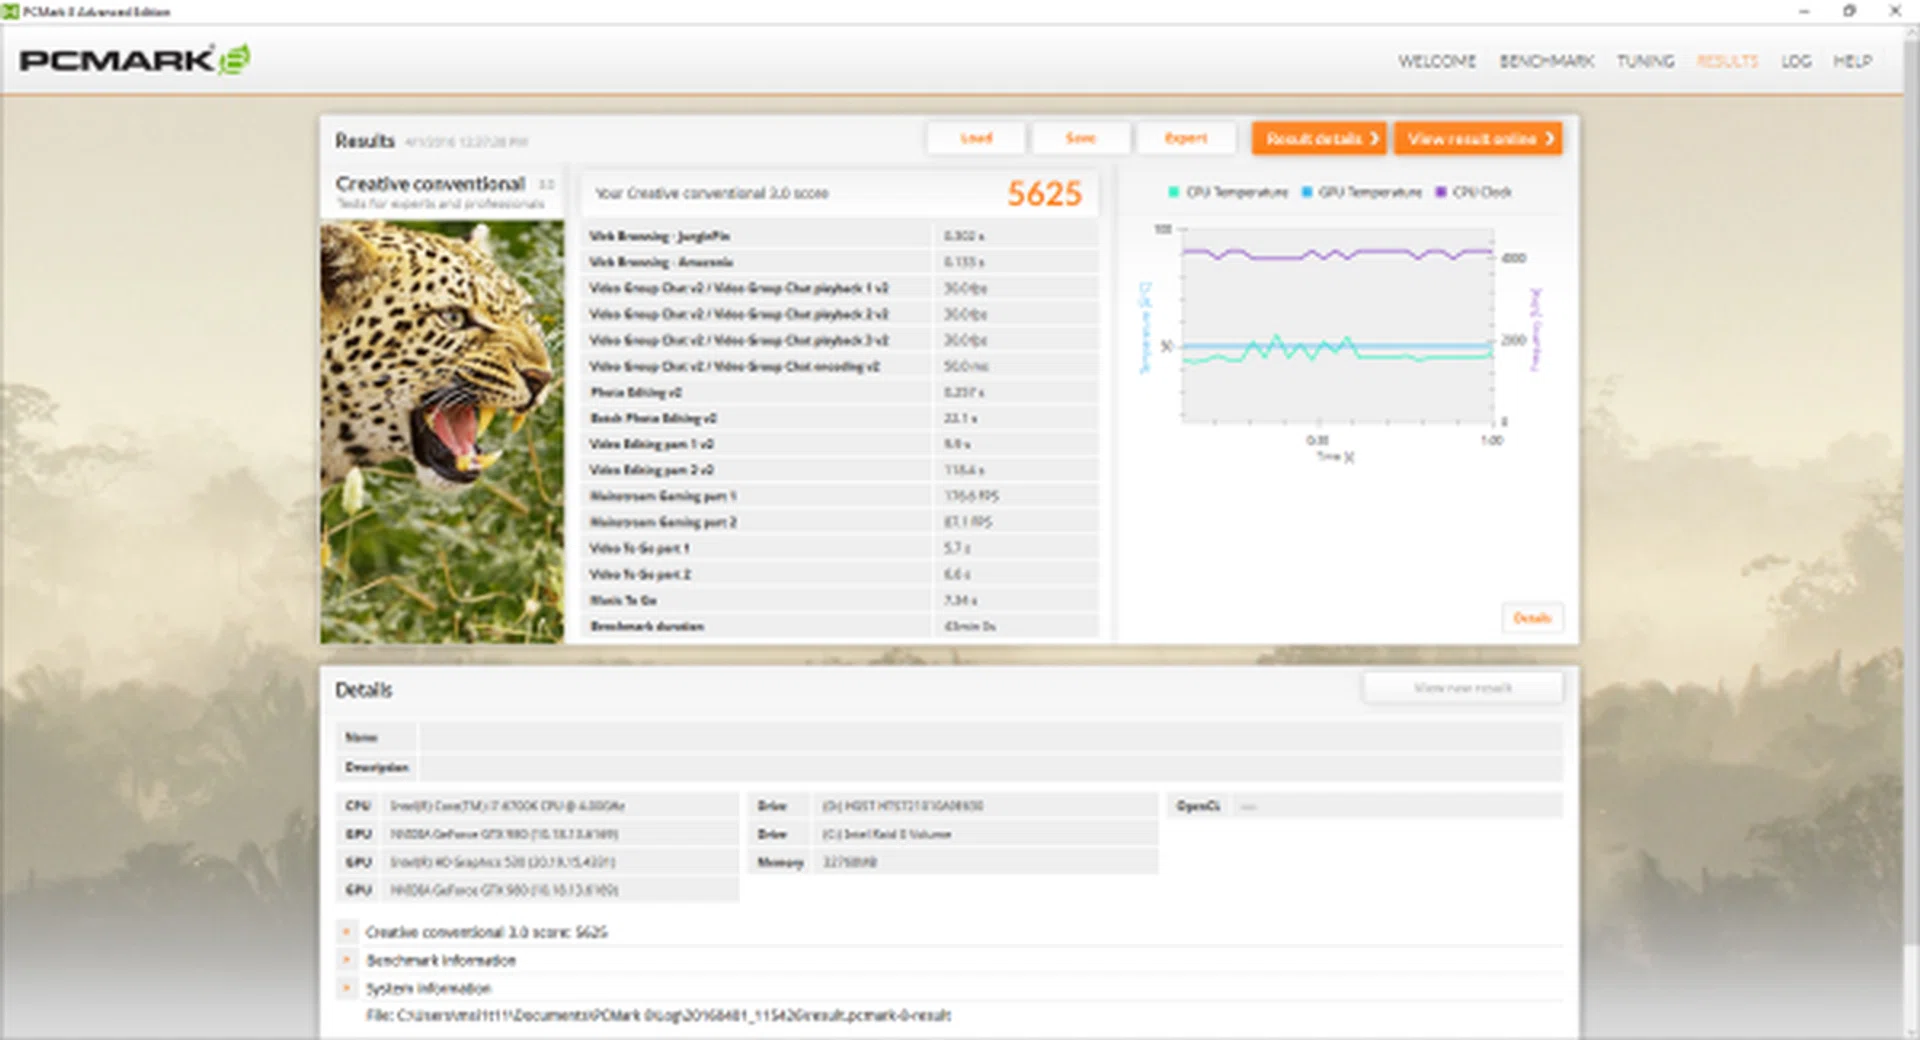1920x1040 pixels.
Task: Click the arrow on View result online
Action: click(1551, 138)
